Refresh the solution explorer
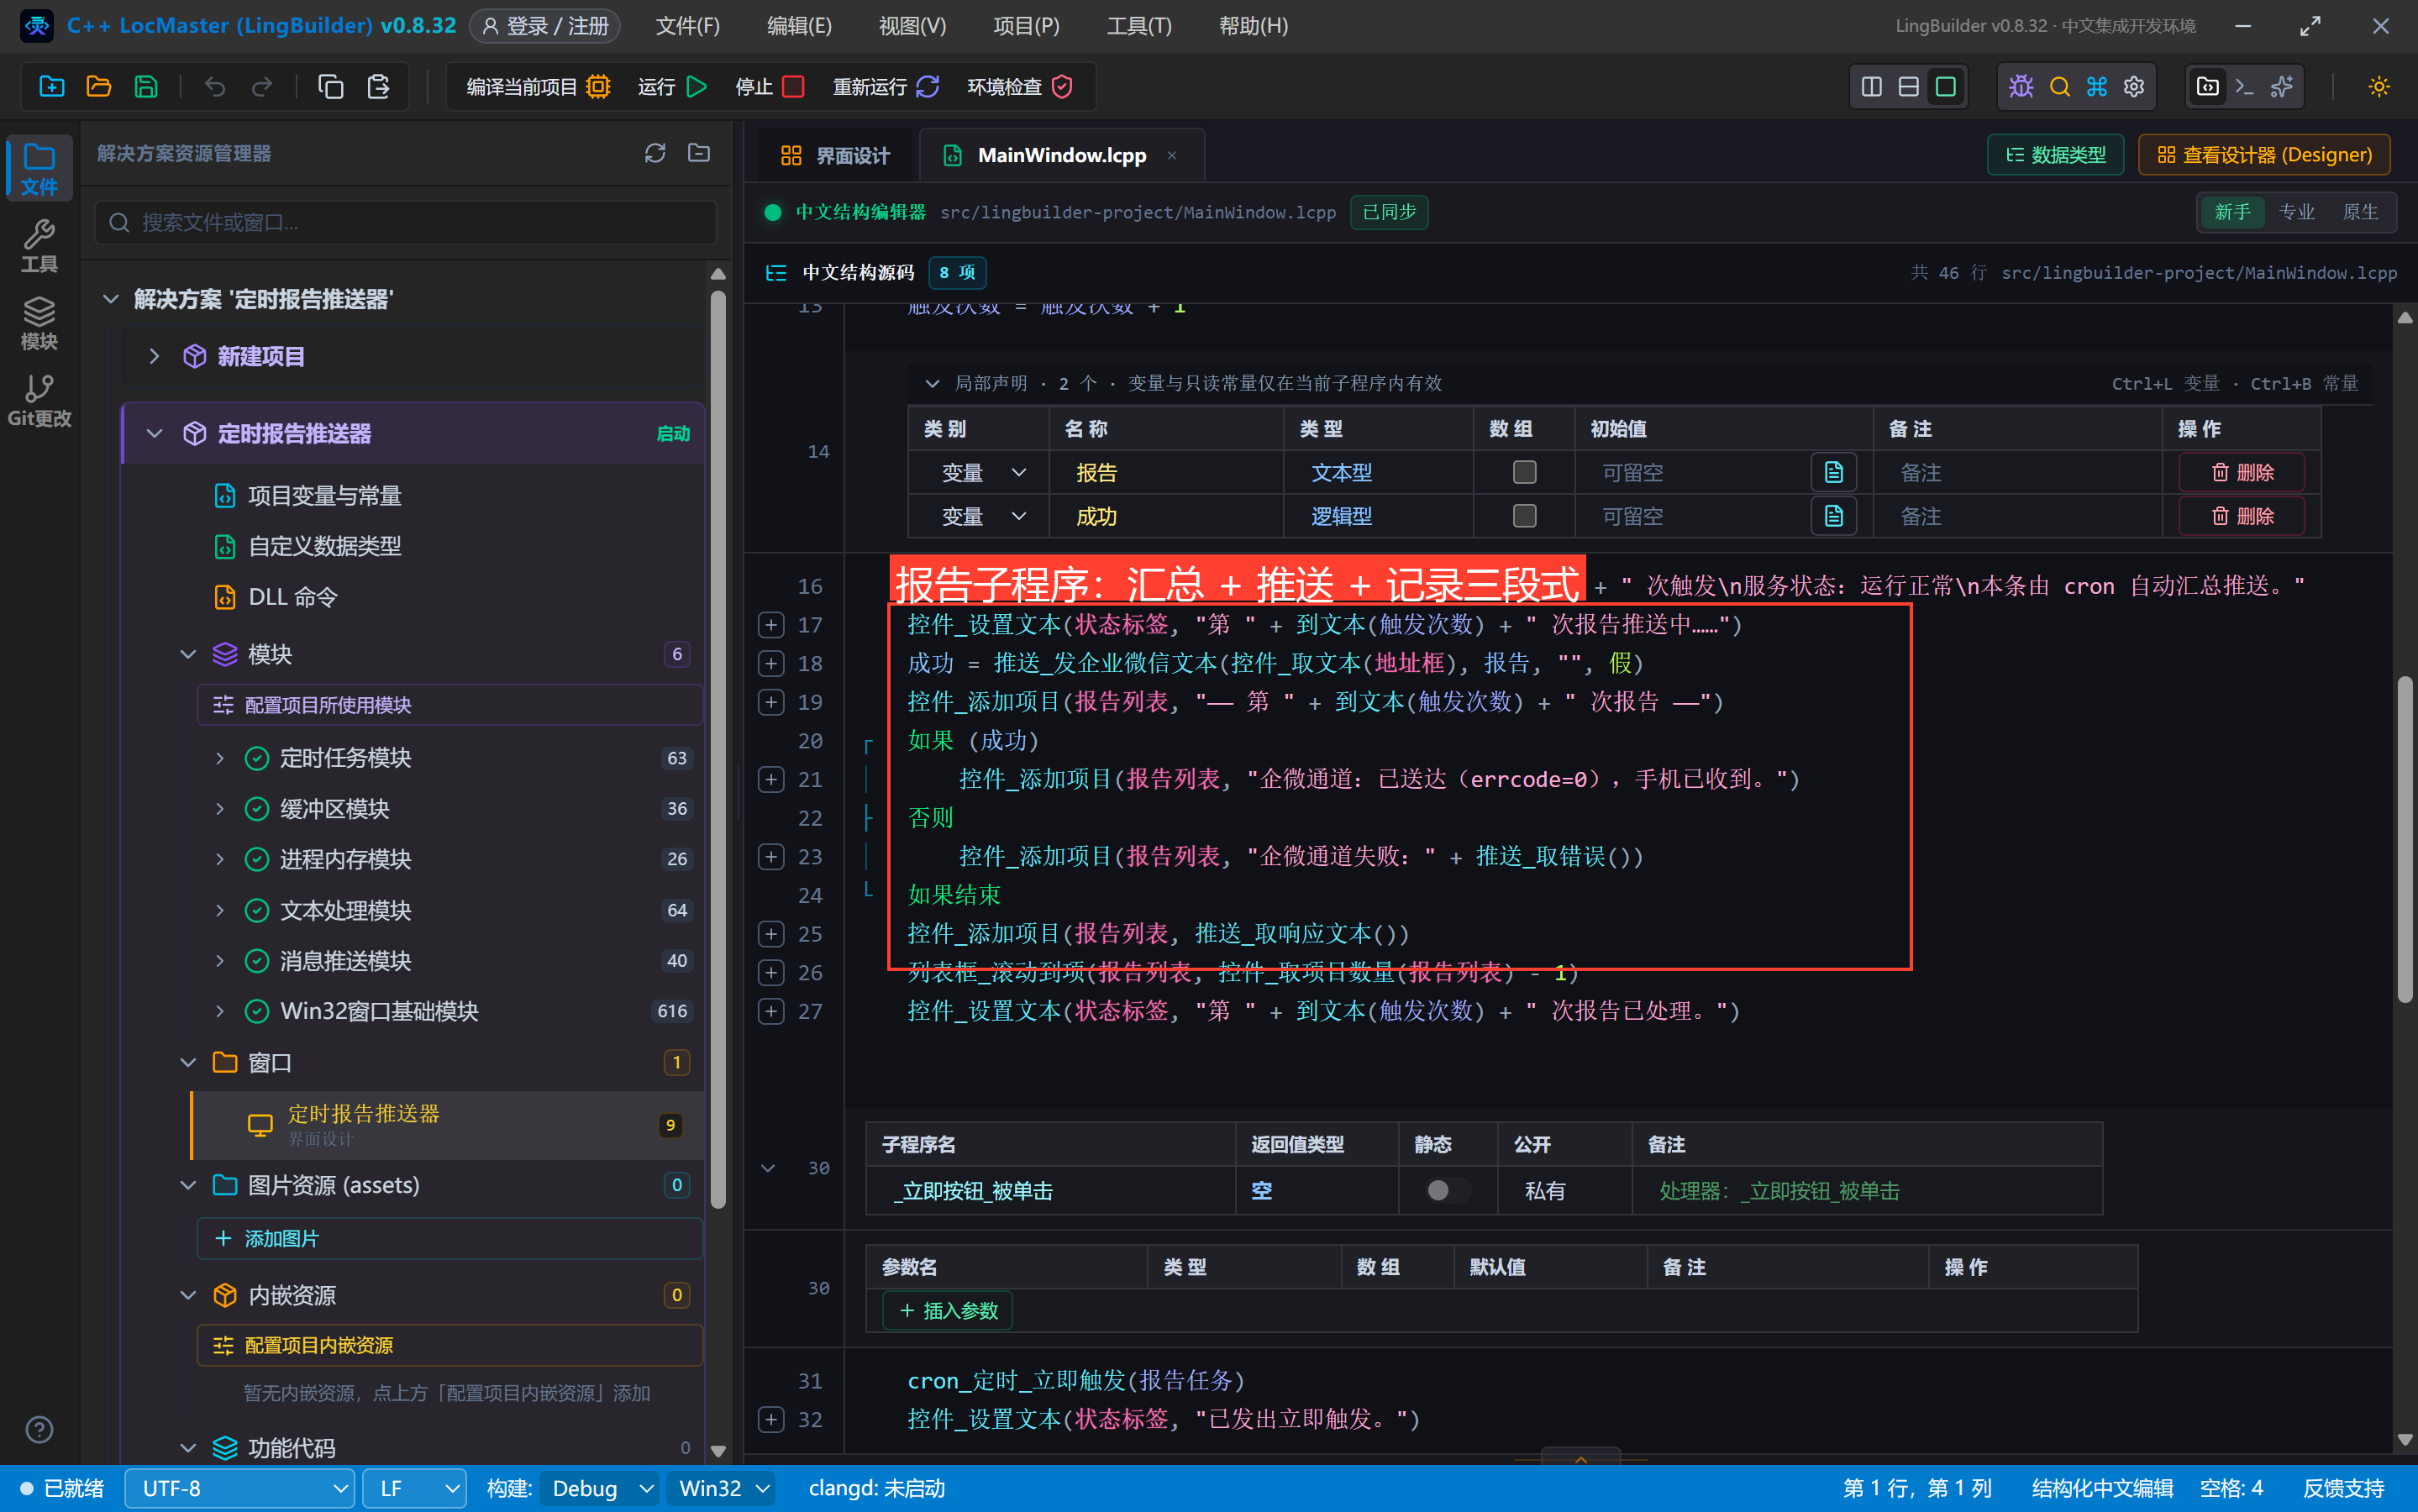 (x=655, y=153)
